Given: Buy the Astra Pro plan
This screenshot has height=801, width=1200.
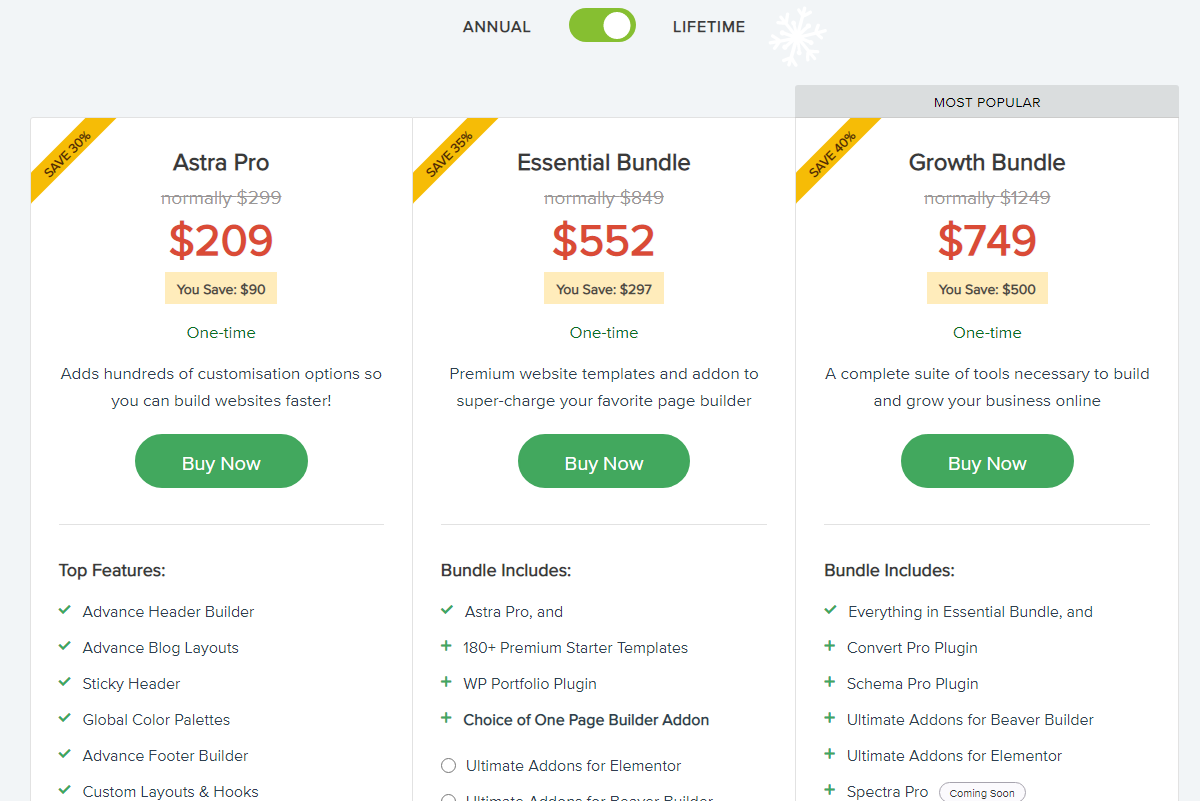Looking at the screenshot, I should 221,461.
